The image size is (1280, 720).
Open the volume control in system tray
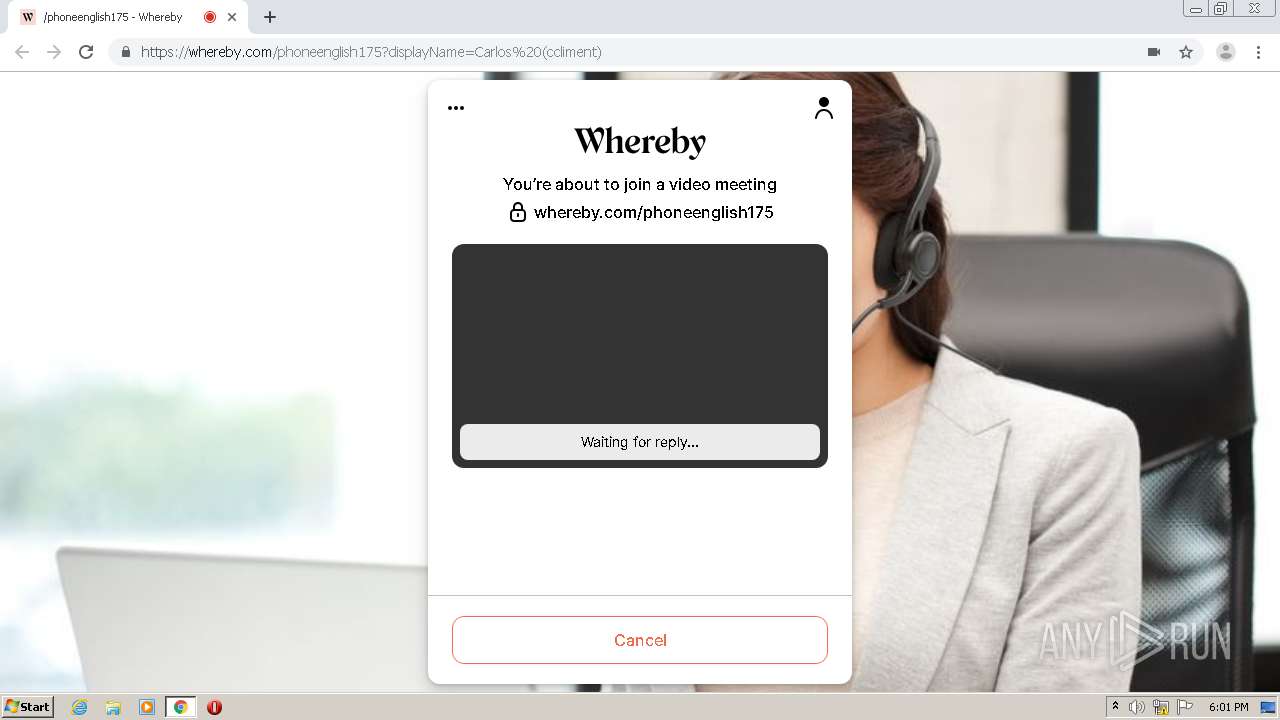point(1137,707)
